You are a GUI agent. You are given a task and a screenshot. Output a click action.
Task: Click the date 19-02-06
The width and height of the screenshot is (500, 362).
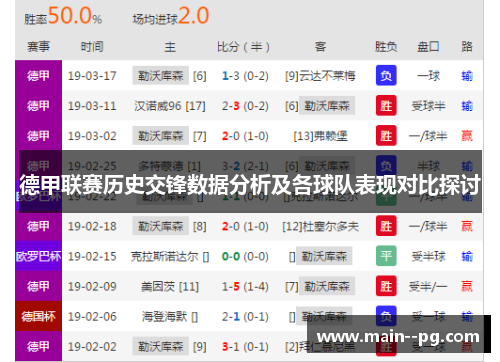(92, 316)
